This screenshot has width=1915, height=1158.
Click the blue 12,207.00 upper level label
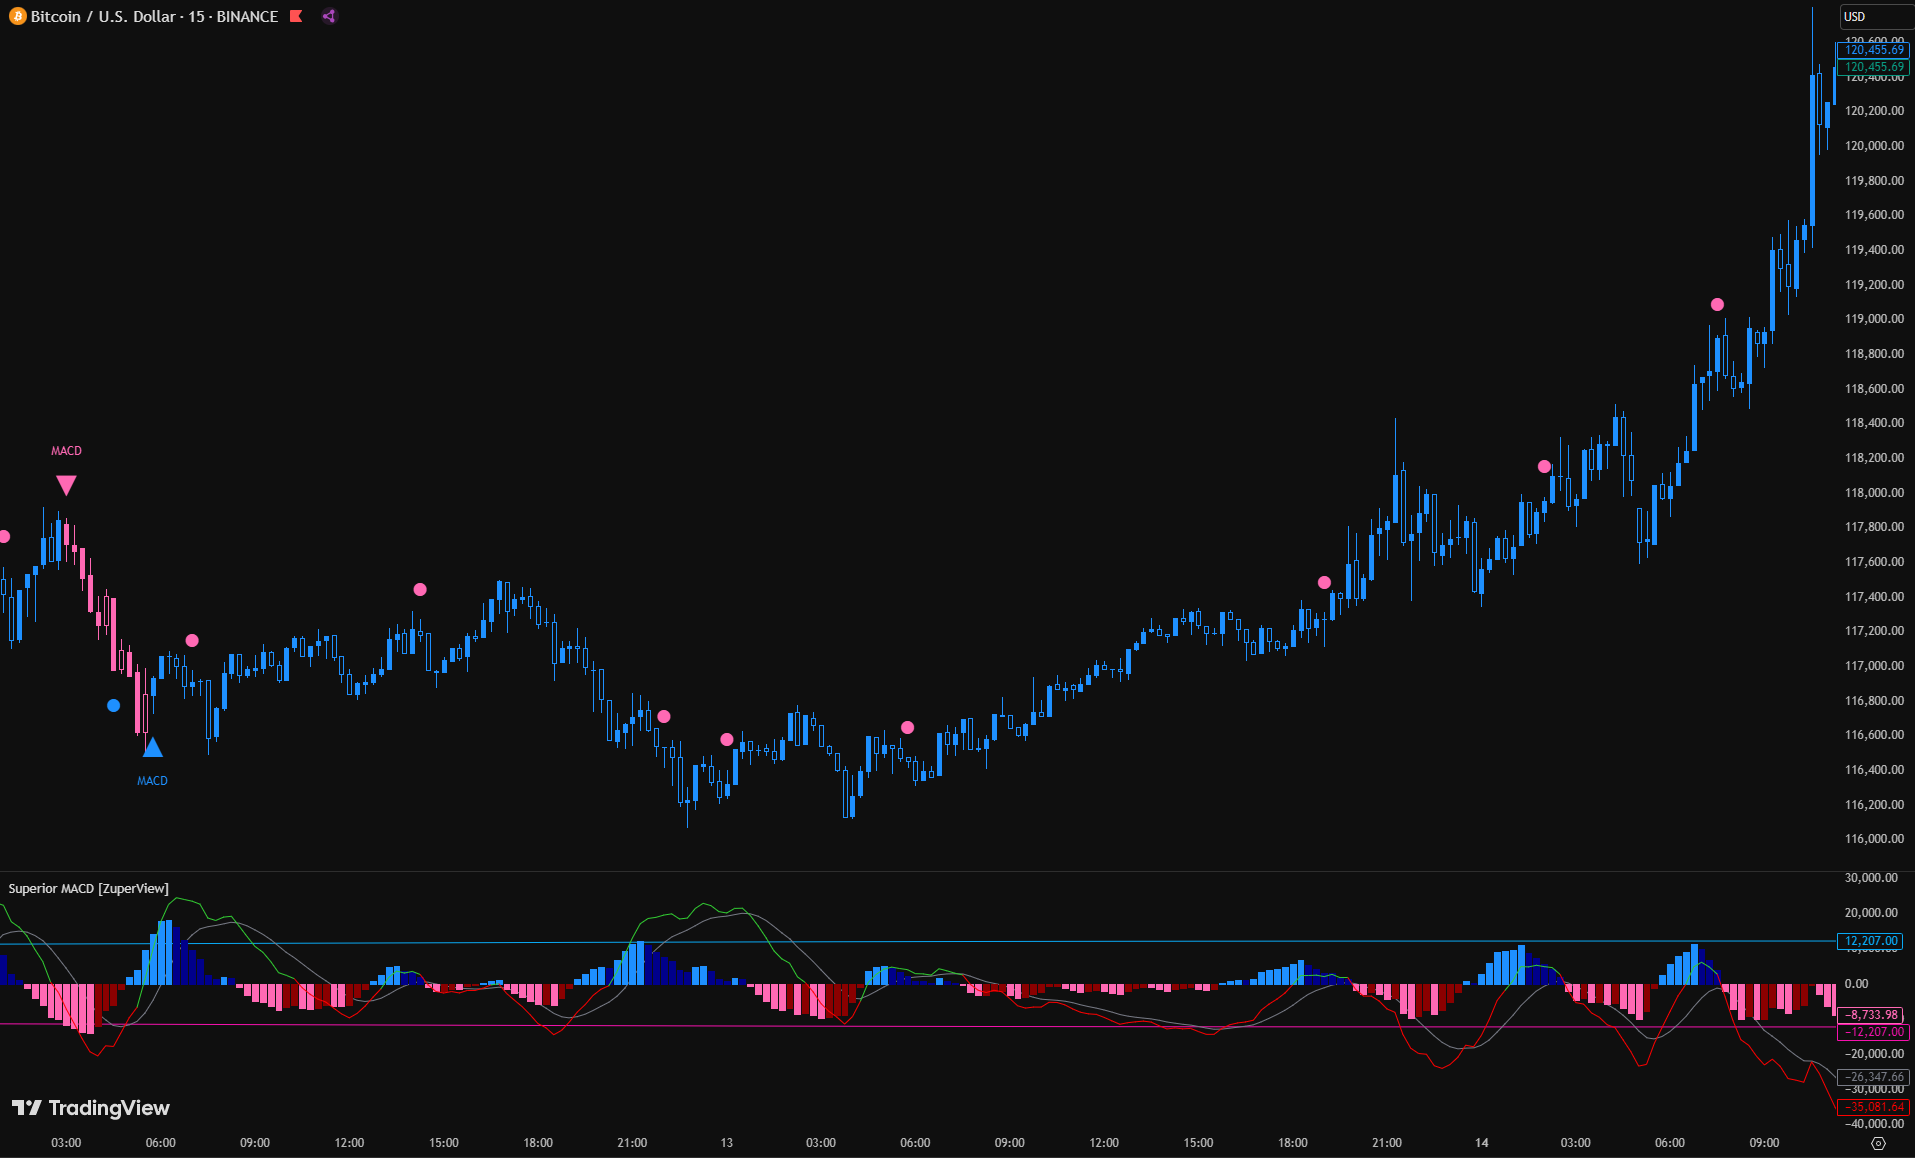coord(1871,941)
